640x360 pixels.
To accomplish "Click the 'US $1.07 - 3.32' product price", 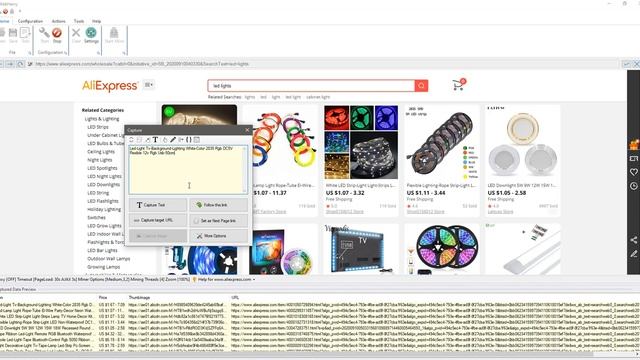I will [x=345, y=193].
